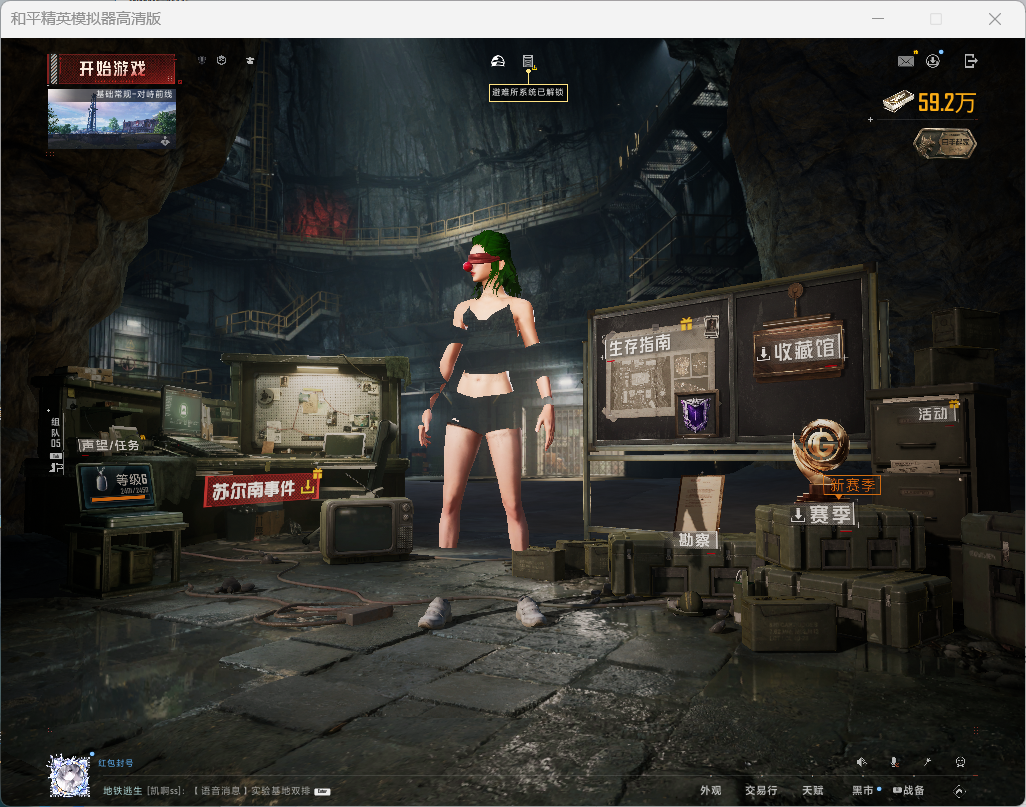Click the gold G trophy icon

pos(821,446)
